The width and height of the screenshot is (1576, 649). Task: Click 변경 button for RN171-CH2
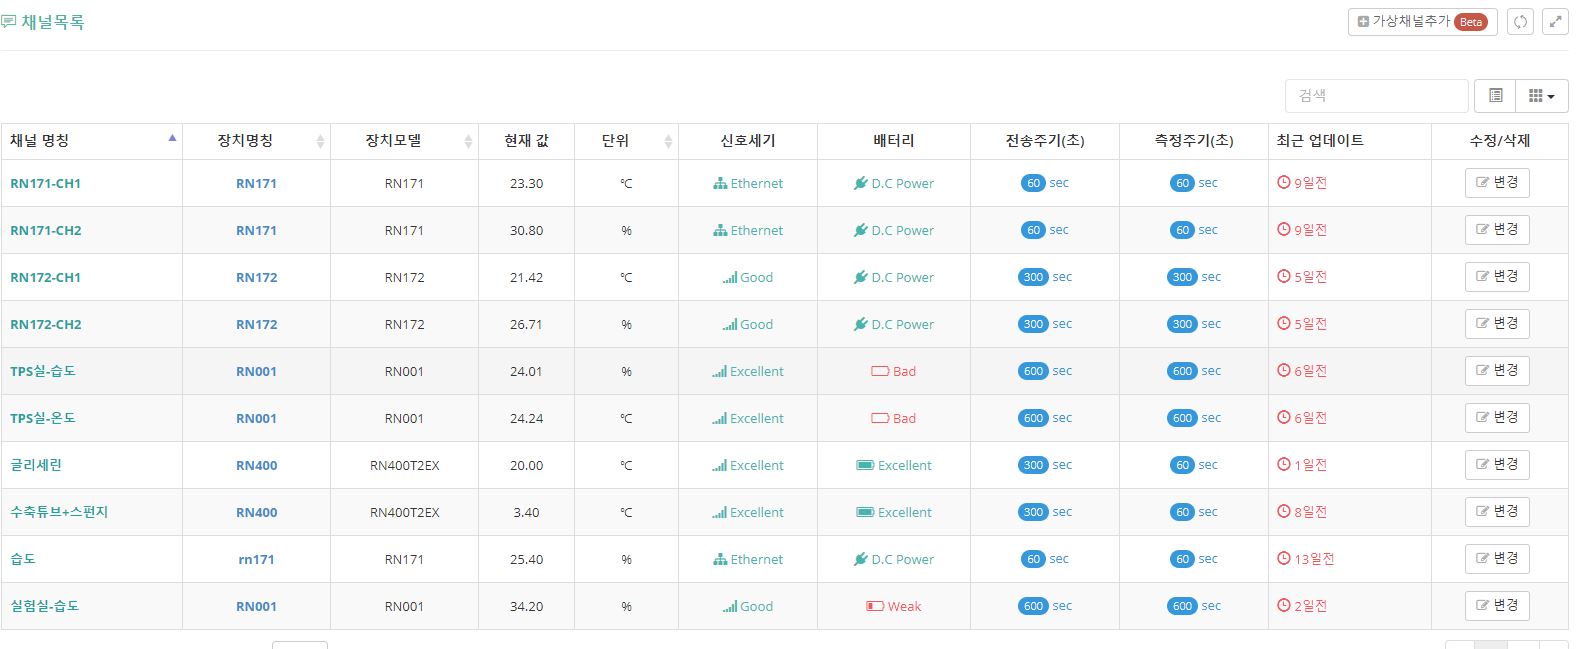coord(1497,230)
